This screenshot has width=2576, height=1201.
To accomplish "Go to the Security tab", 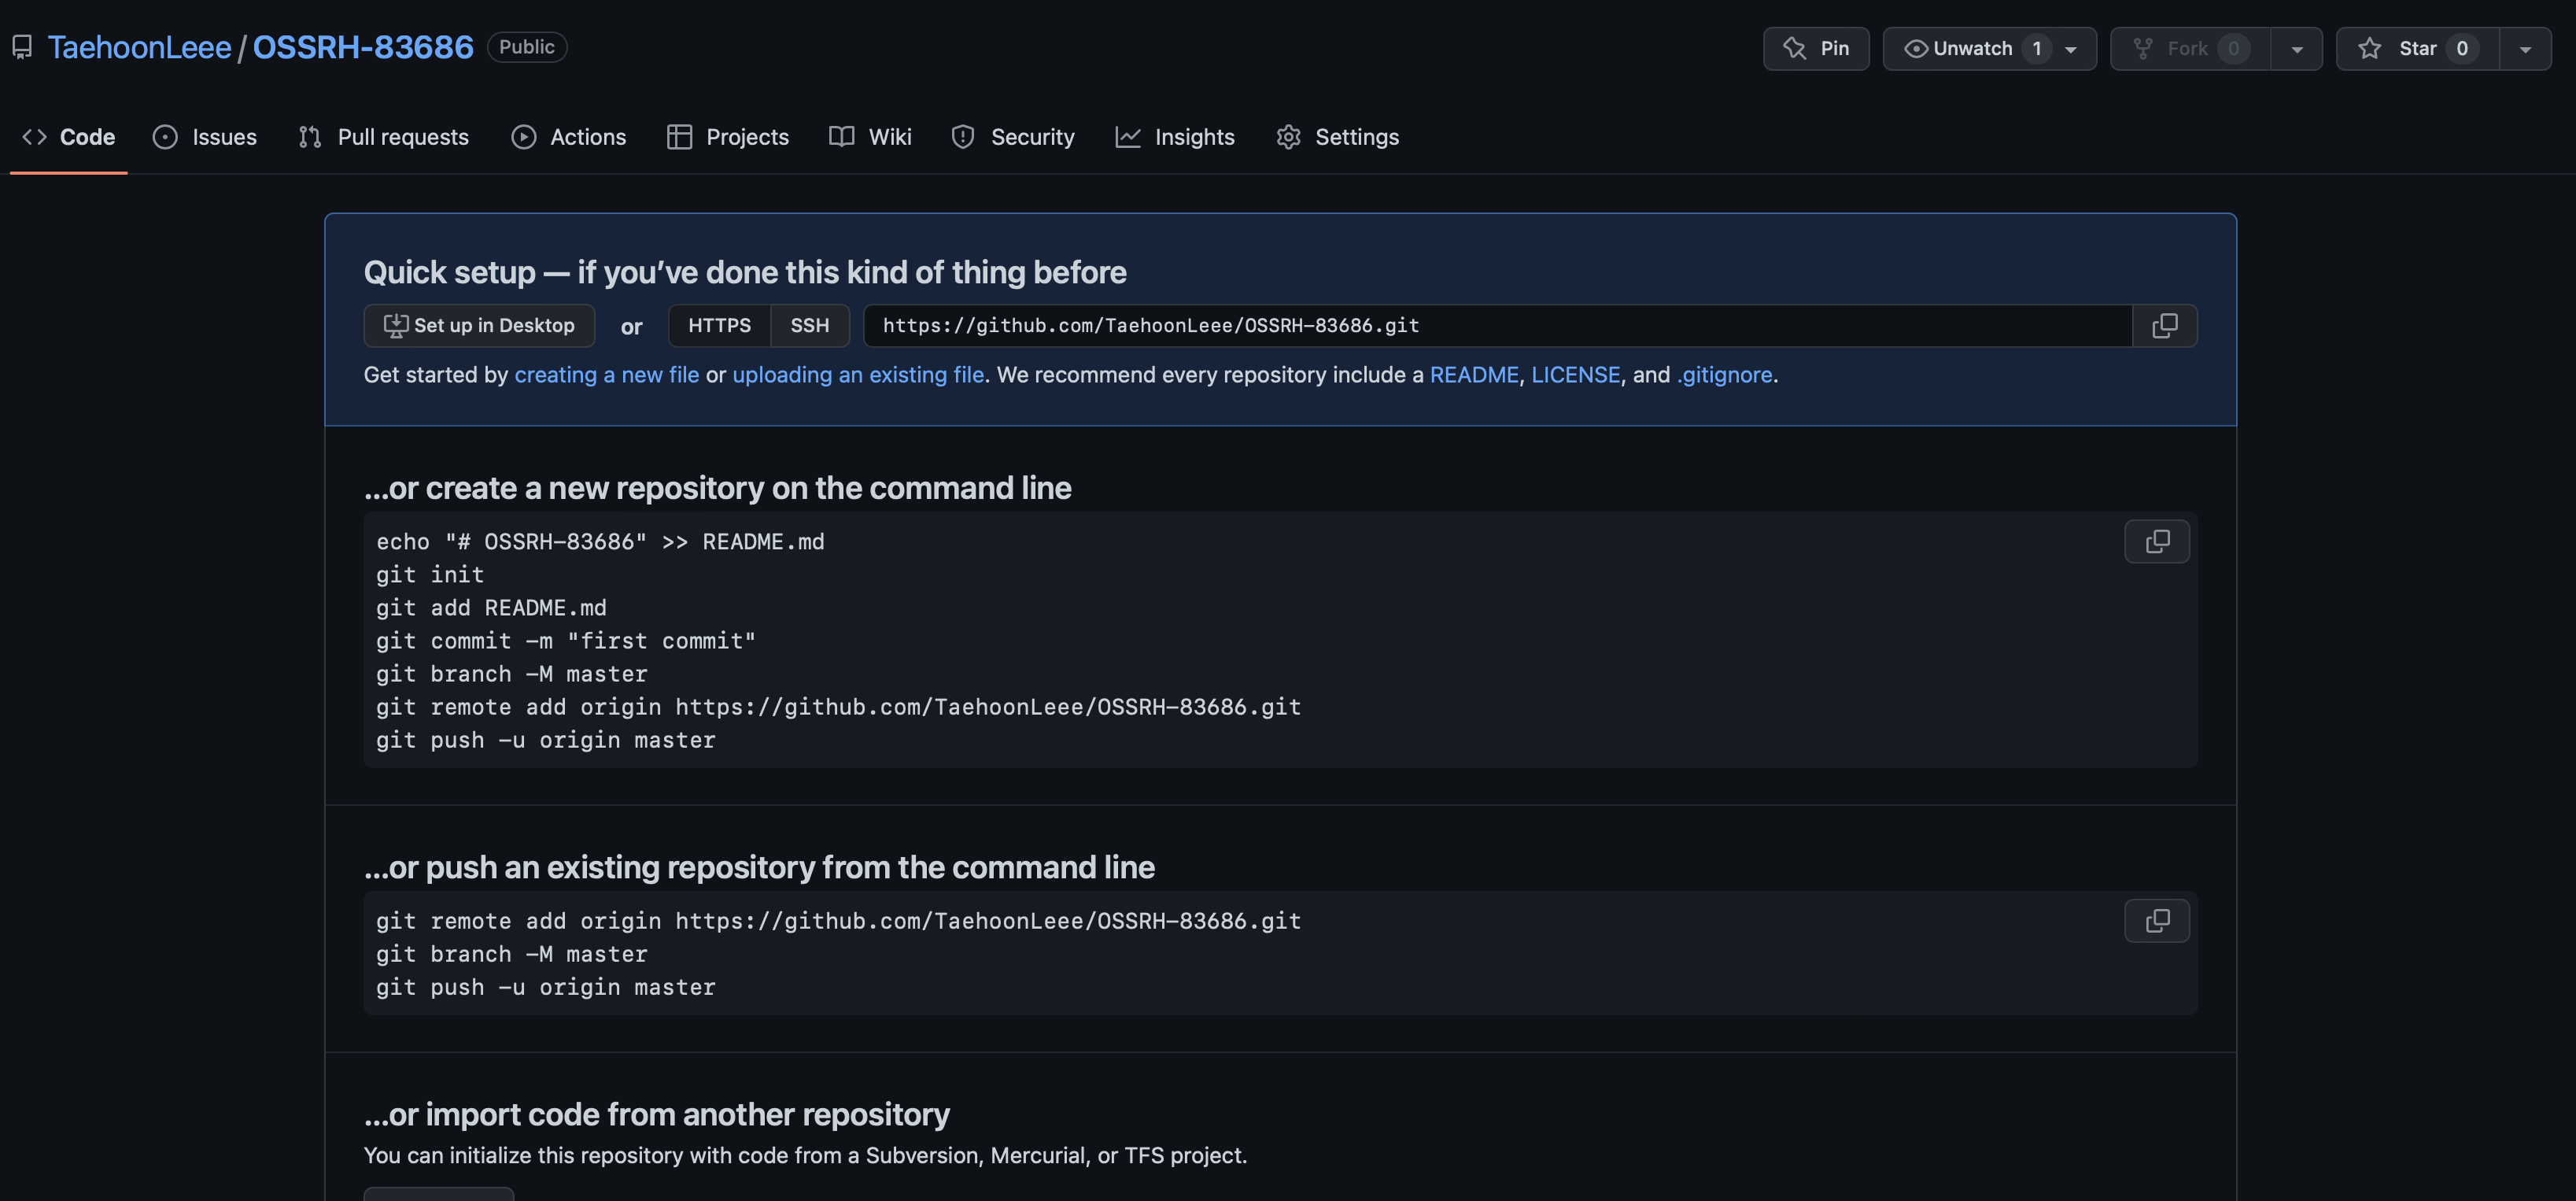I will click(x=1013, y=137).
